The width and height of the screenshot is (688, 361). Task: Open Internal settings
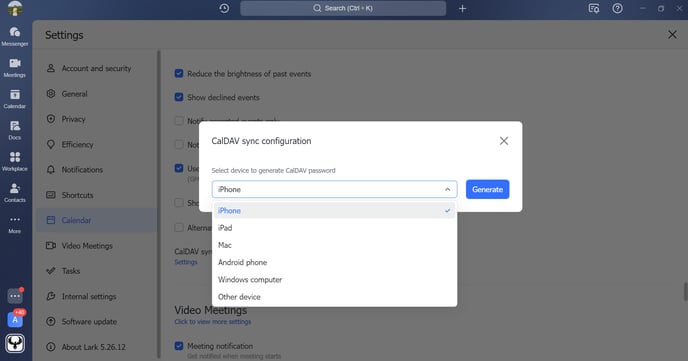click(97, 297)
